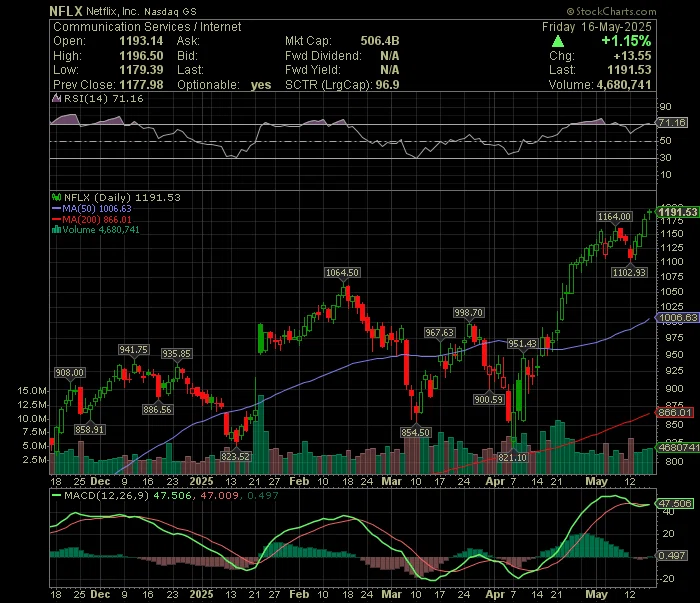Viewport: 700px width, 603px height.
Task: Click the RSI(14) 71.16 panel label
Action: pos(104,99)
